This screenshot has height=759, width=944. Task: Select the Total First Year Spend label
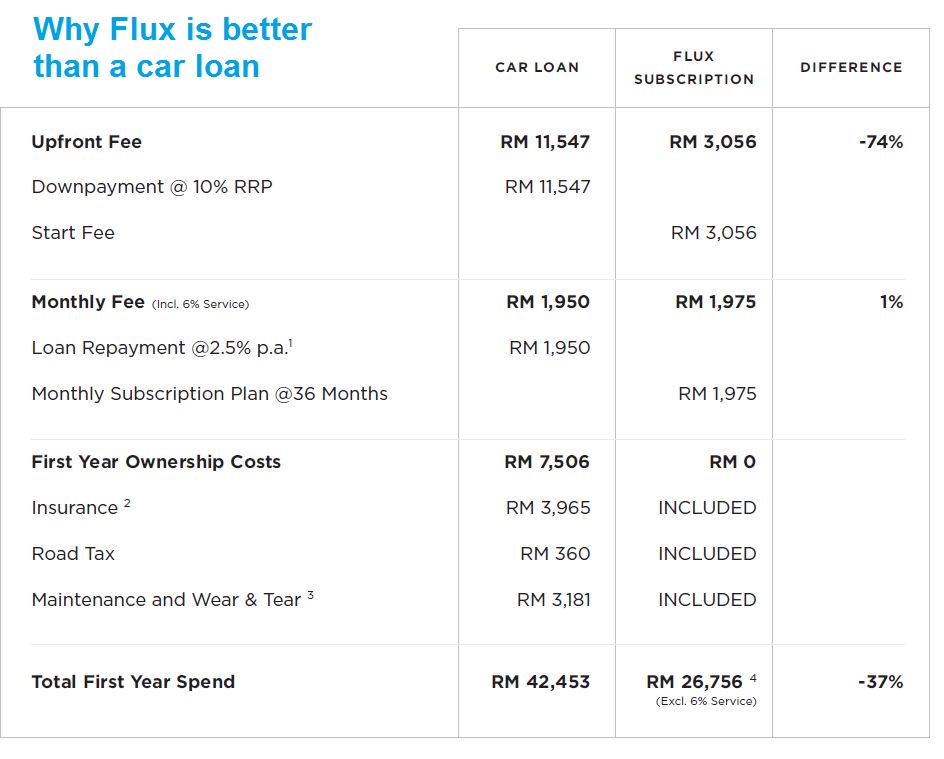click(x=133, y=682)
